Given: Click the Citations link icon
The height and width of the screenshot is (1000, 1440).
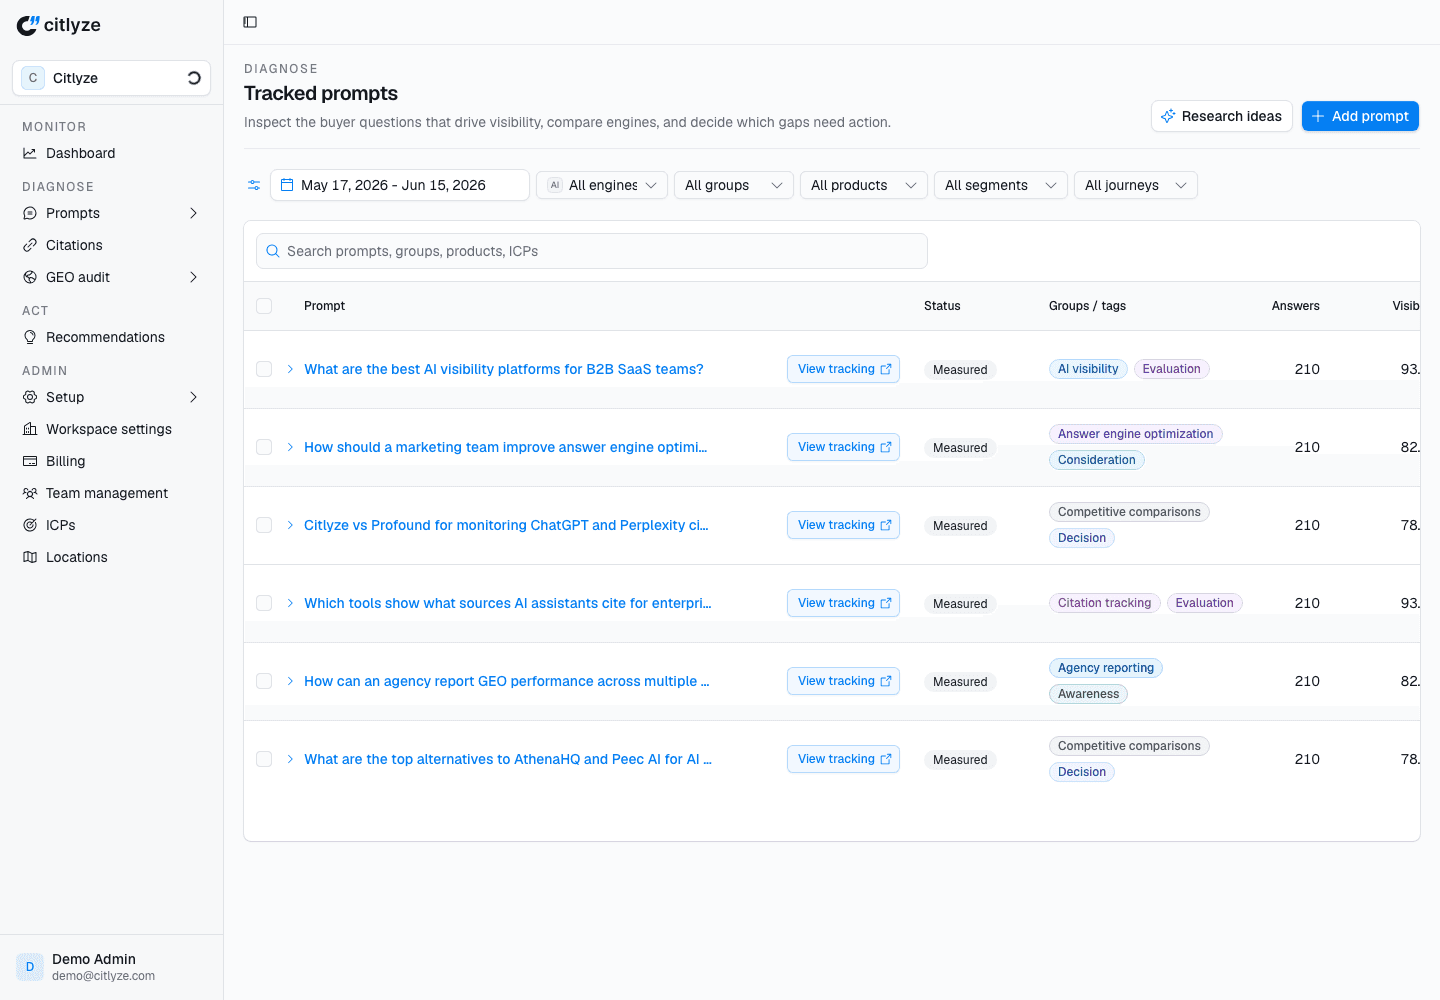Looking at the screenshot, I should pos(30,245).
